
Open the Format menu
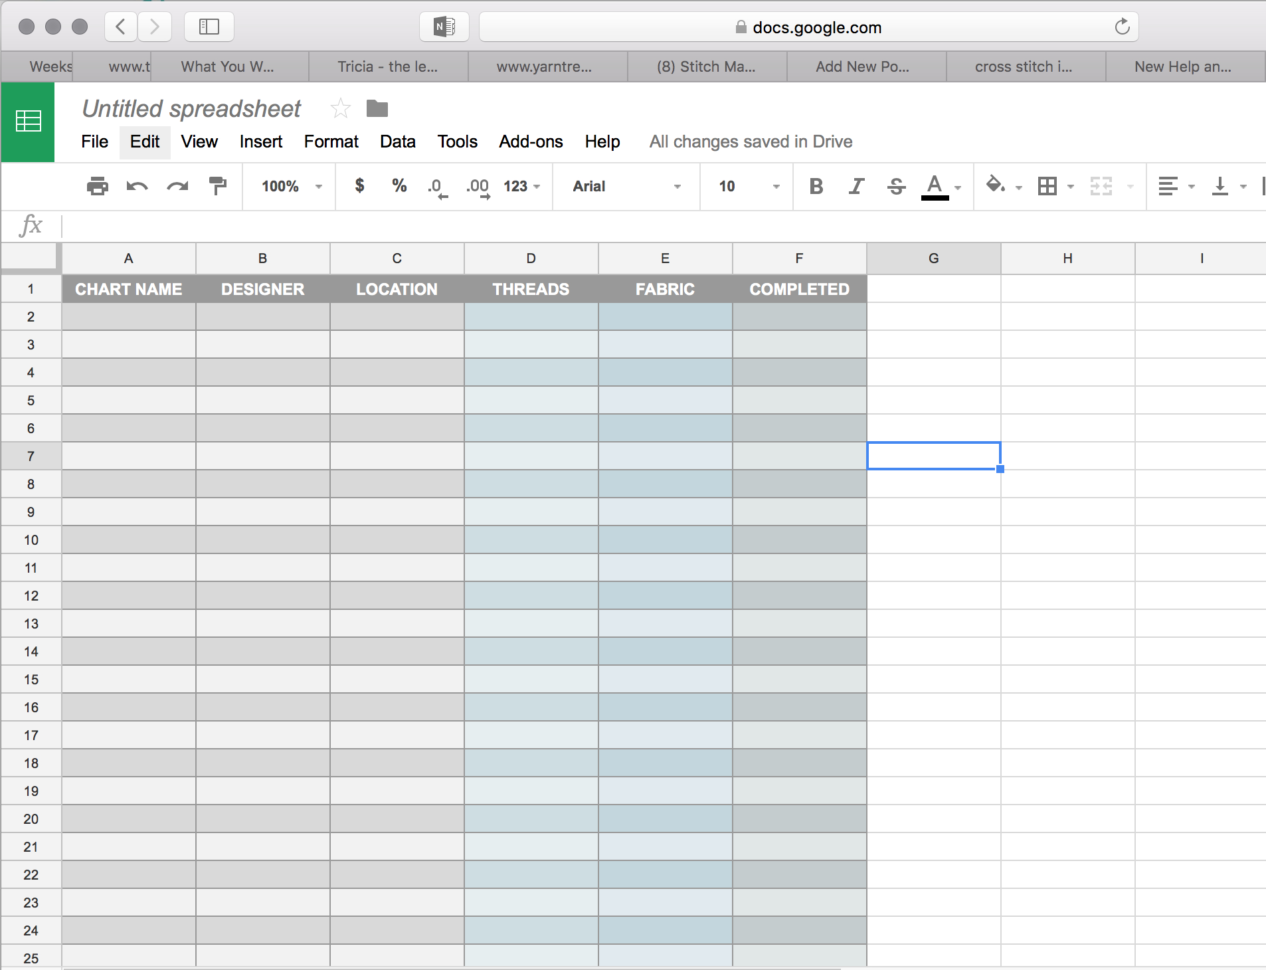331,141
